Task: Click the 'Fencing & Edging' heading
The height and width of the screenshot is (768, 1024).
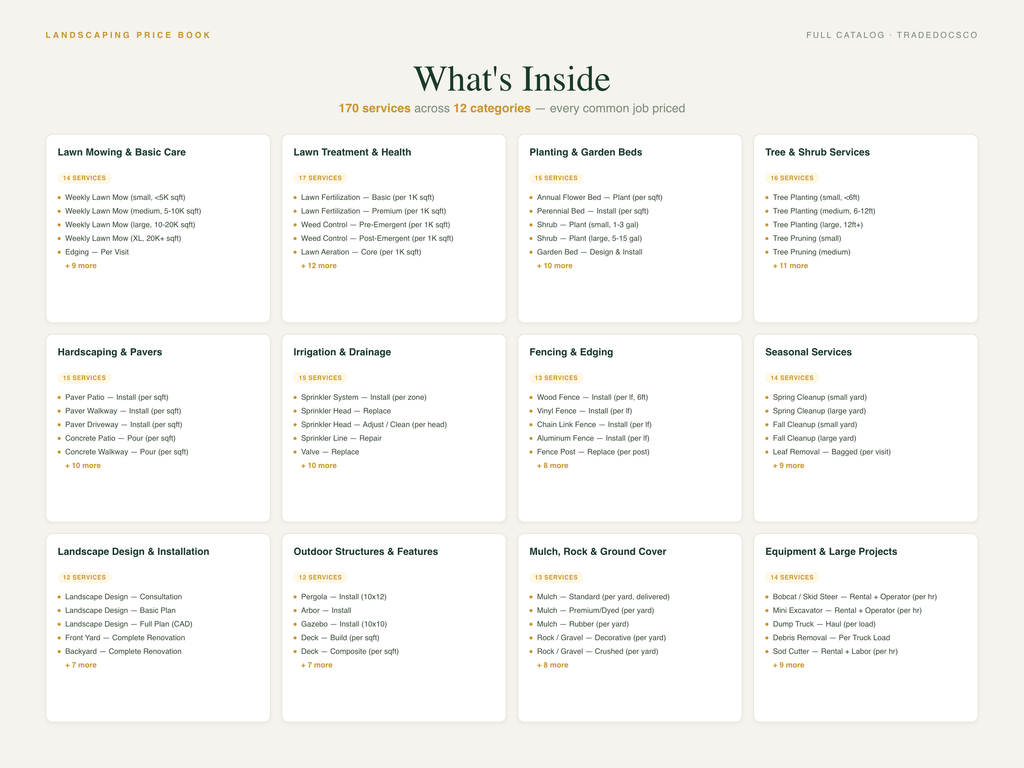Action: point(571,352)
